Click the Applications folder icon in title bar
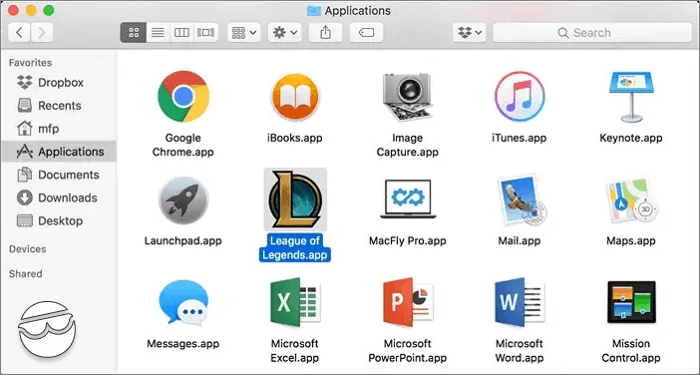This screenshot has height=375, width=700. tap(314, 10)
